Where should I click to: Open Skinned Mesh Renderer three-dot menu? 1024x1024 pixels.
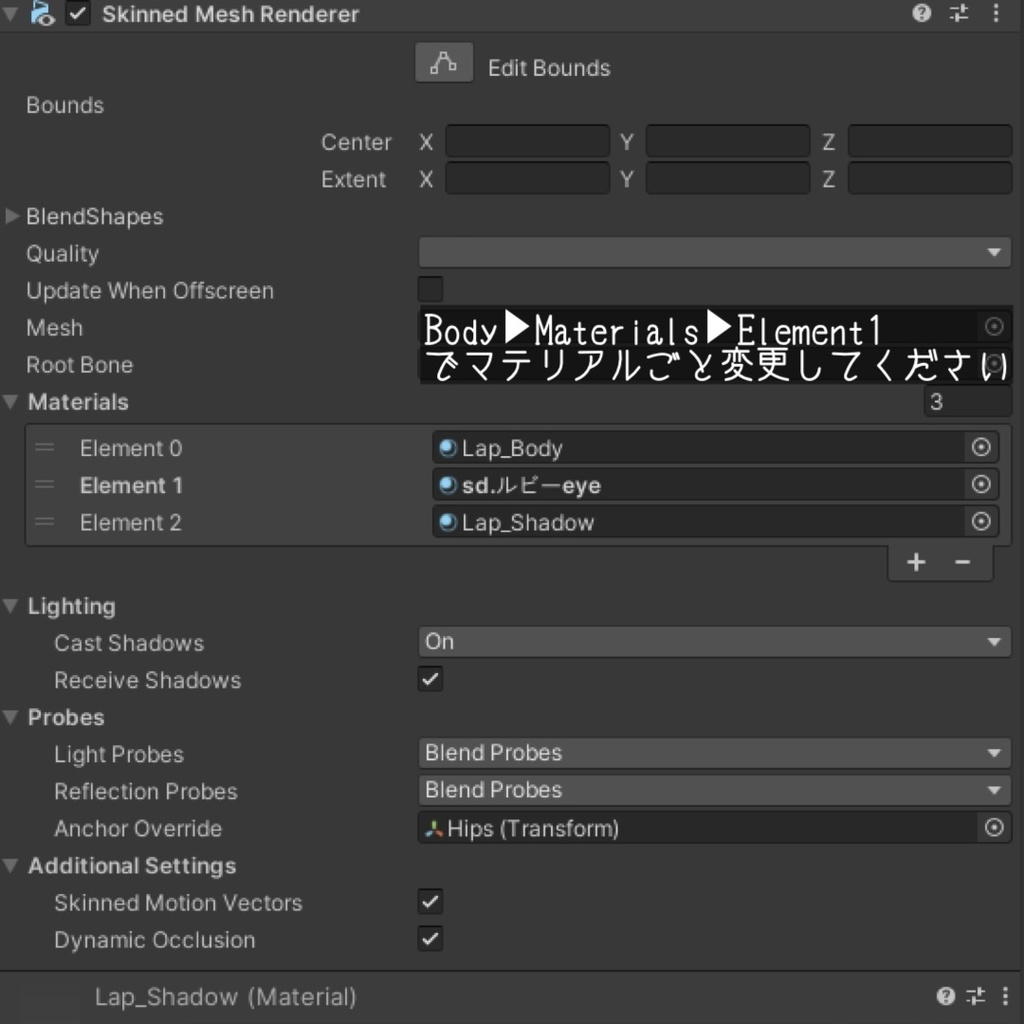pyautogui.click(x=996, y=13)
